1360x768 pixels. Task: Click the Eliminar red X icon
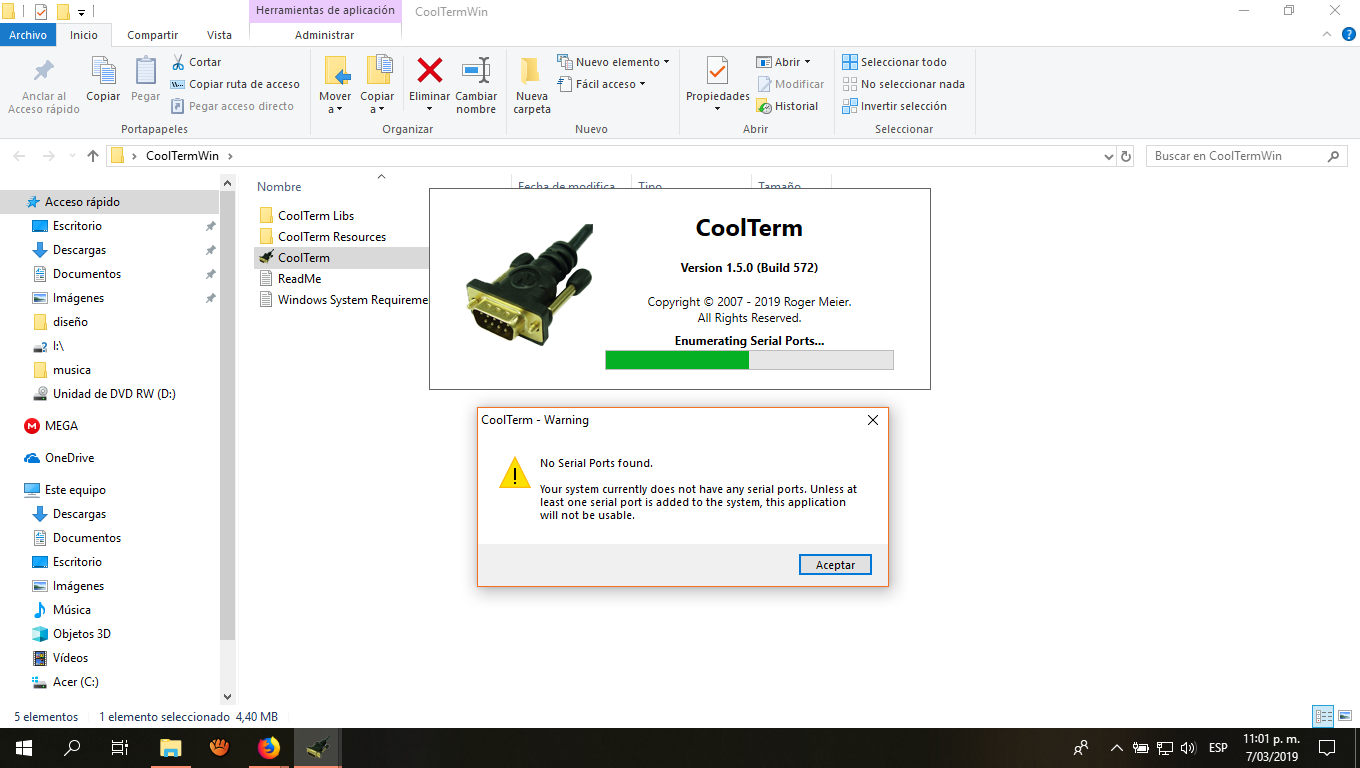point(429,71)
